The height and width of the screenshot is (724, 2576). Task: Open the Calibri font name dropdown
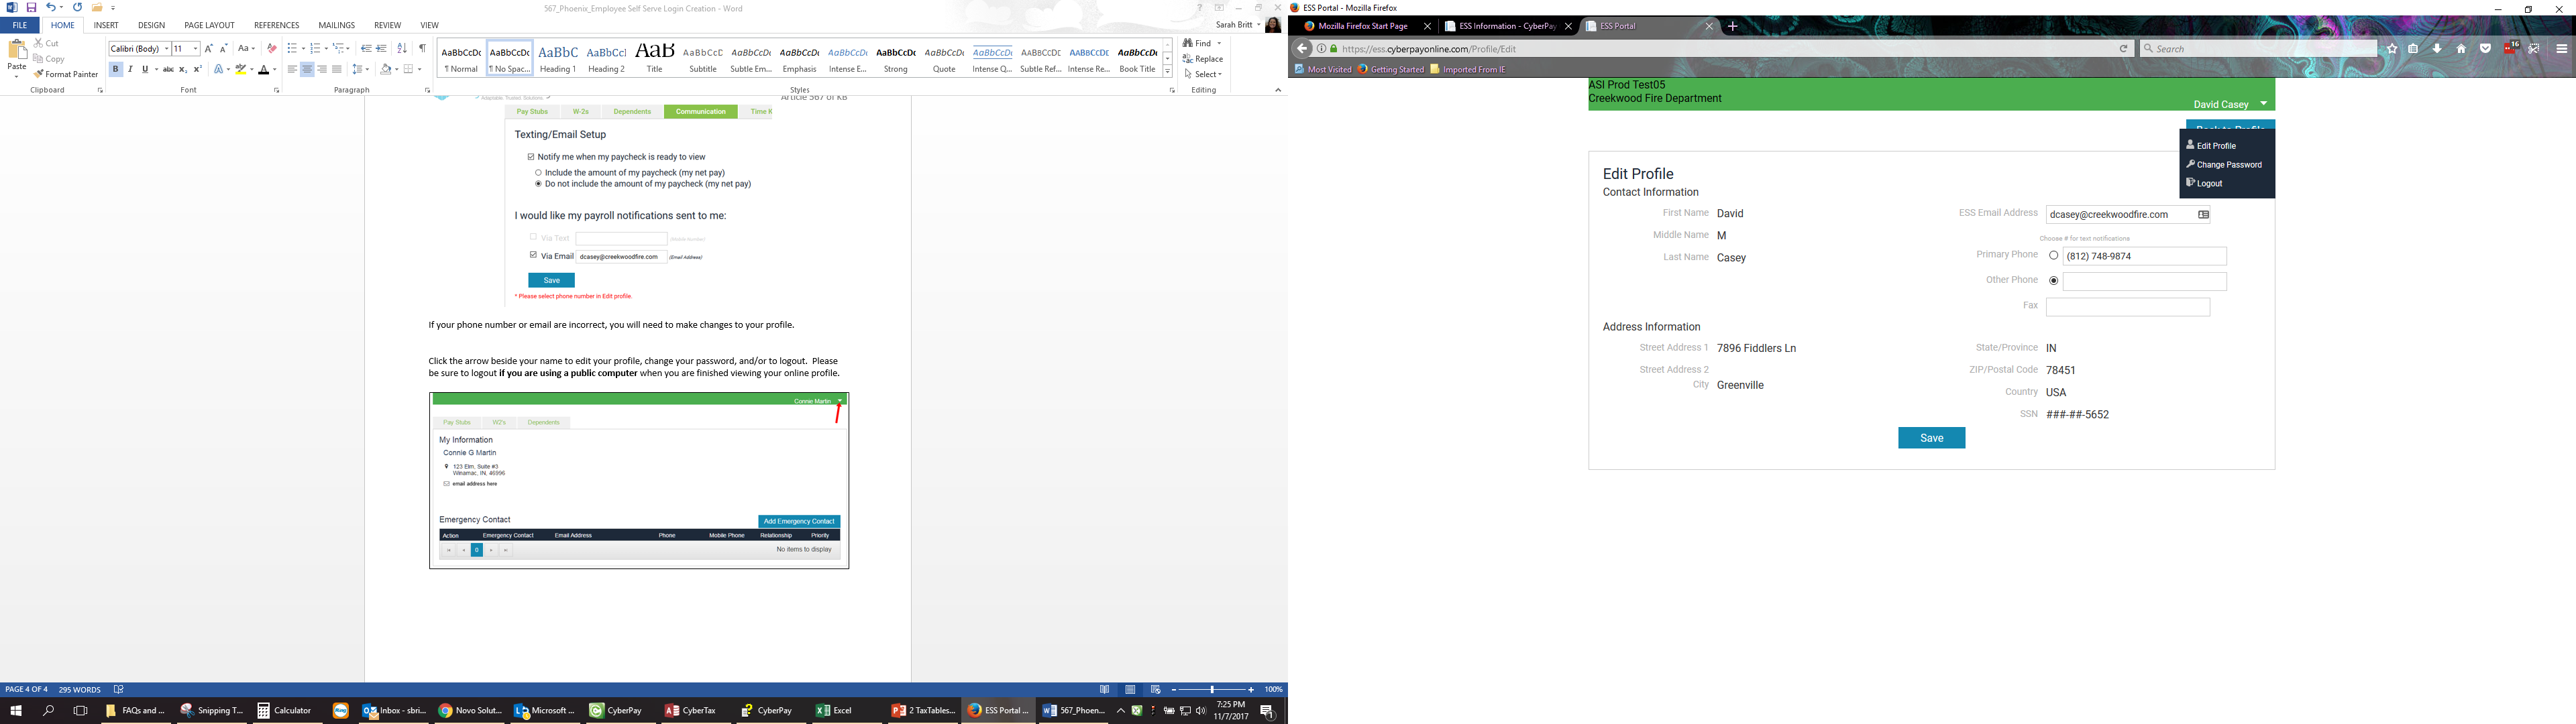point(166,48)
